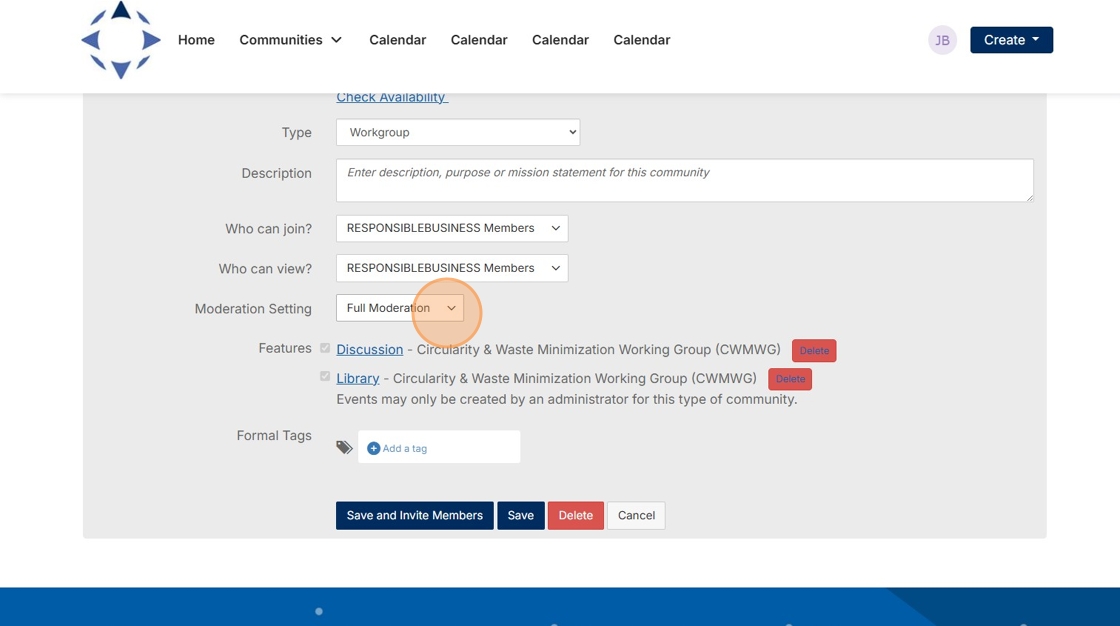Click the Formal Tags label
The height and width of the screenshot is (626, 1120).
(x=274, y=435)
